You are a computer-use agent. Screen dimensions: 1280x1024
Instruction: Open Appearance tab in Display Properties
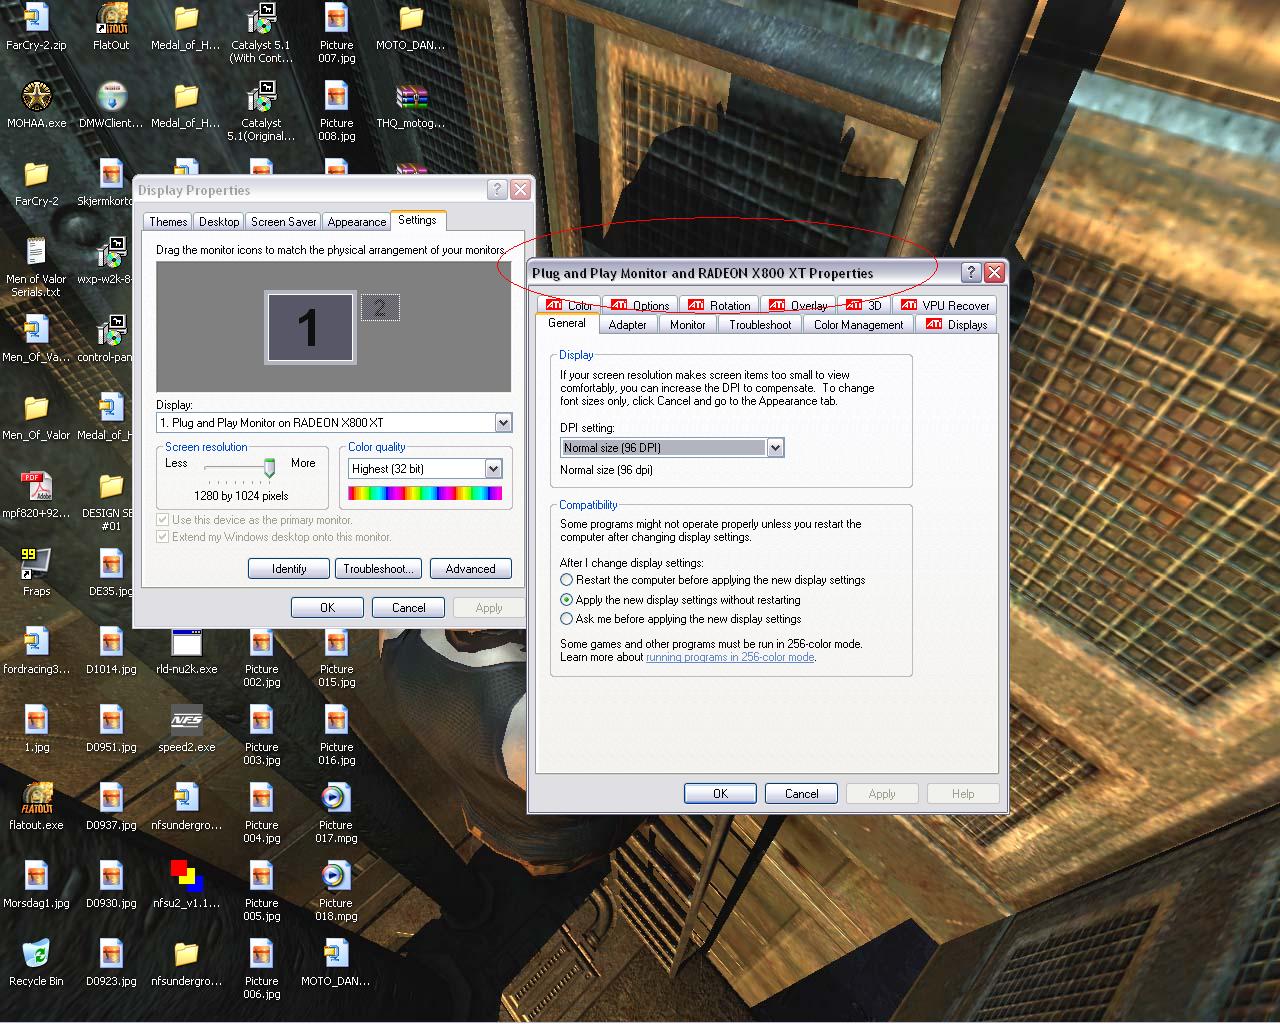click(x=356, y=222)
